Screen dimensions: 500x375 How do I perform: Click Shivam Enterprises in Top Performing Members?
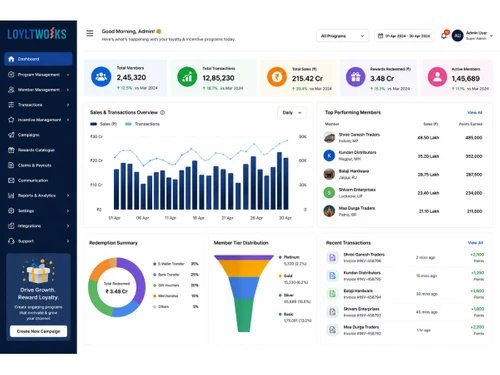357,190
